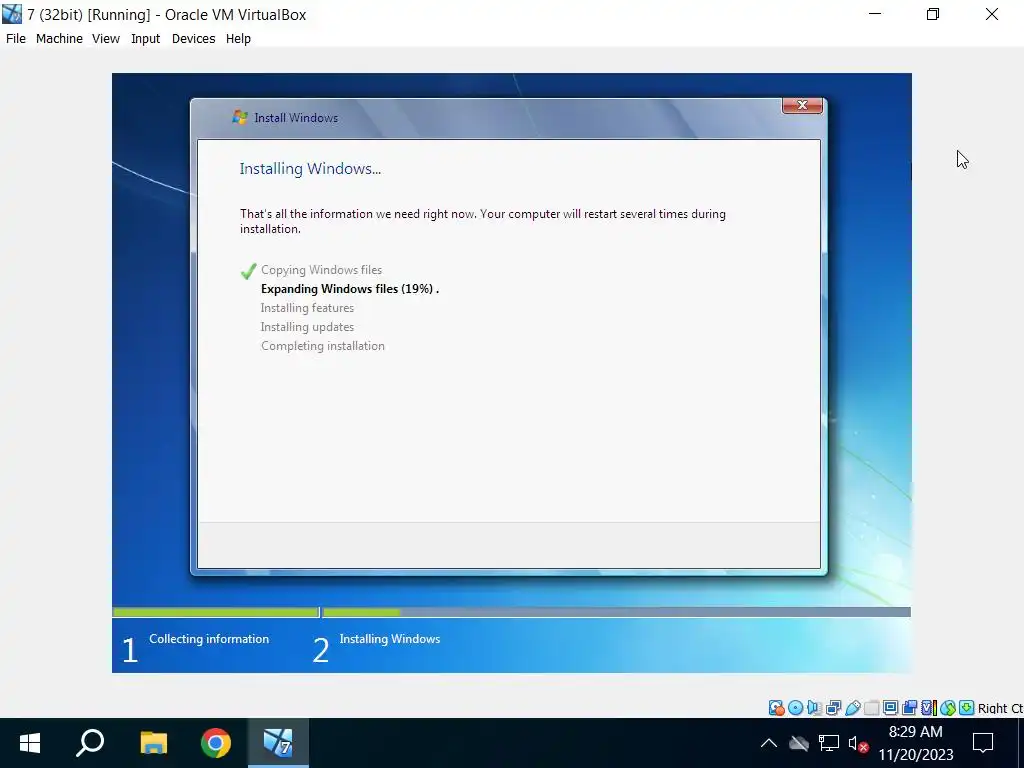Click step 2 Installing Windows label

point(390,639)
